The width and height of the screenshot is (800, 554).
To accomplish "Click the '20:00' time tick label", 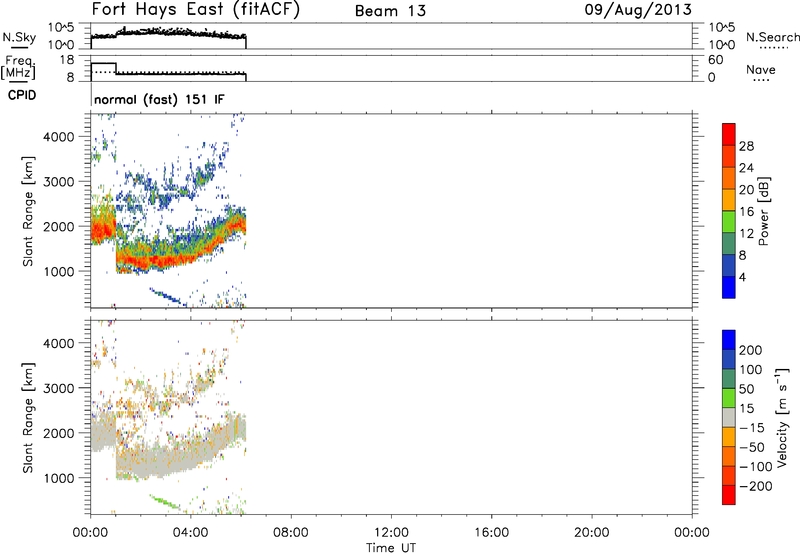I will click(x=591, y=533).
